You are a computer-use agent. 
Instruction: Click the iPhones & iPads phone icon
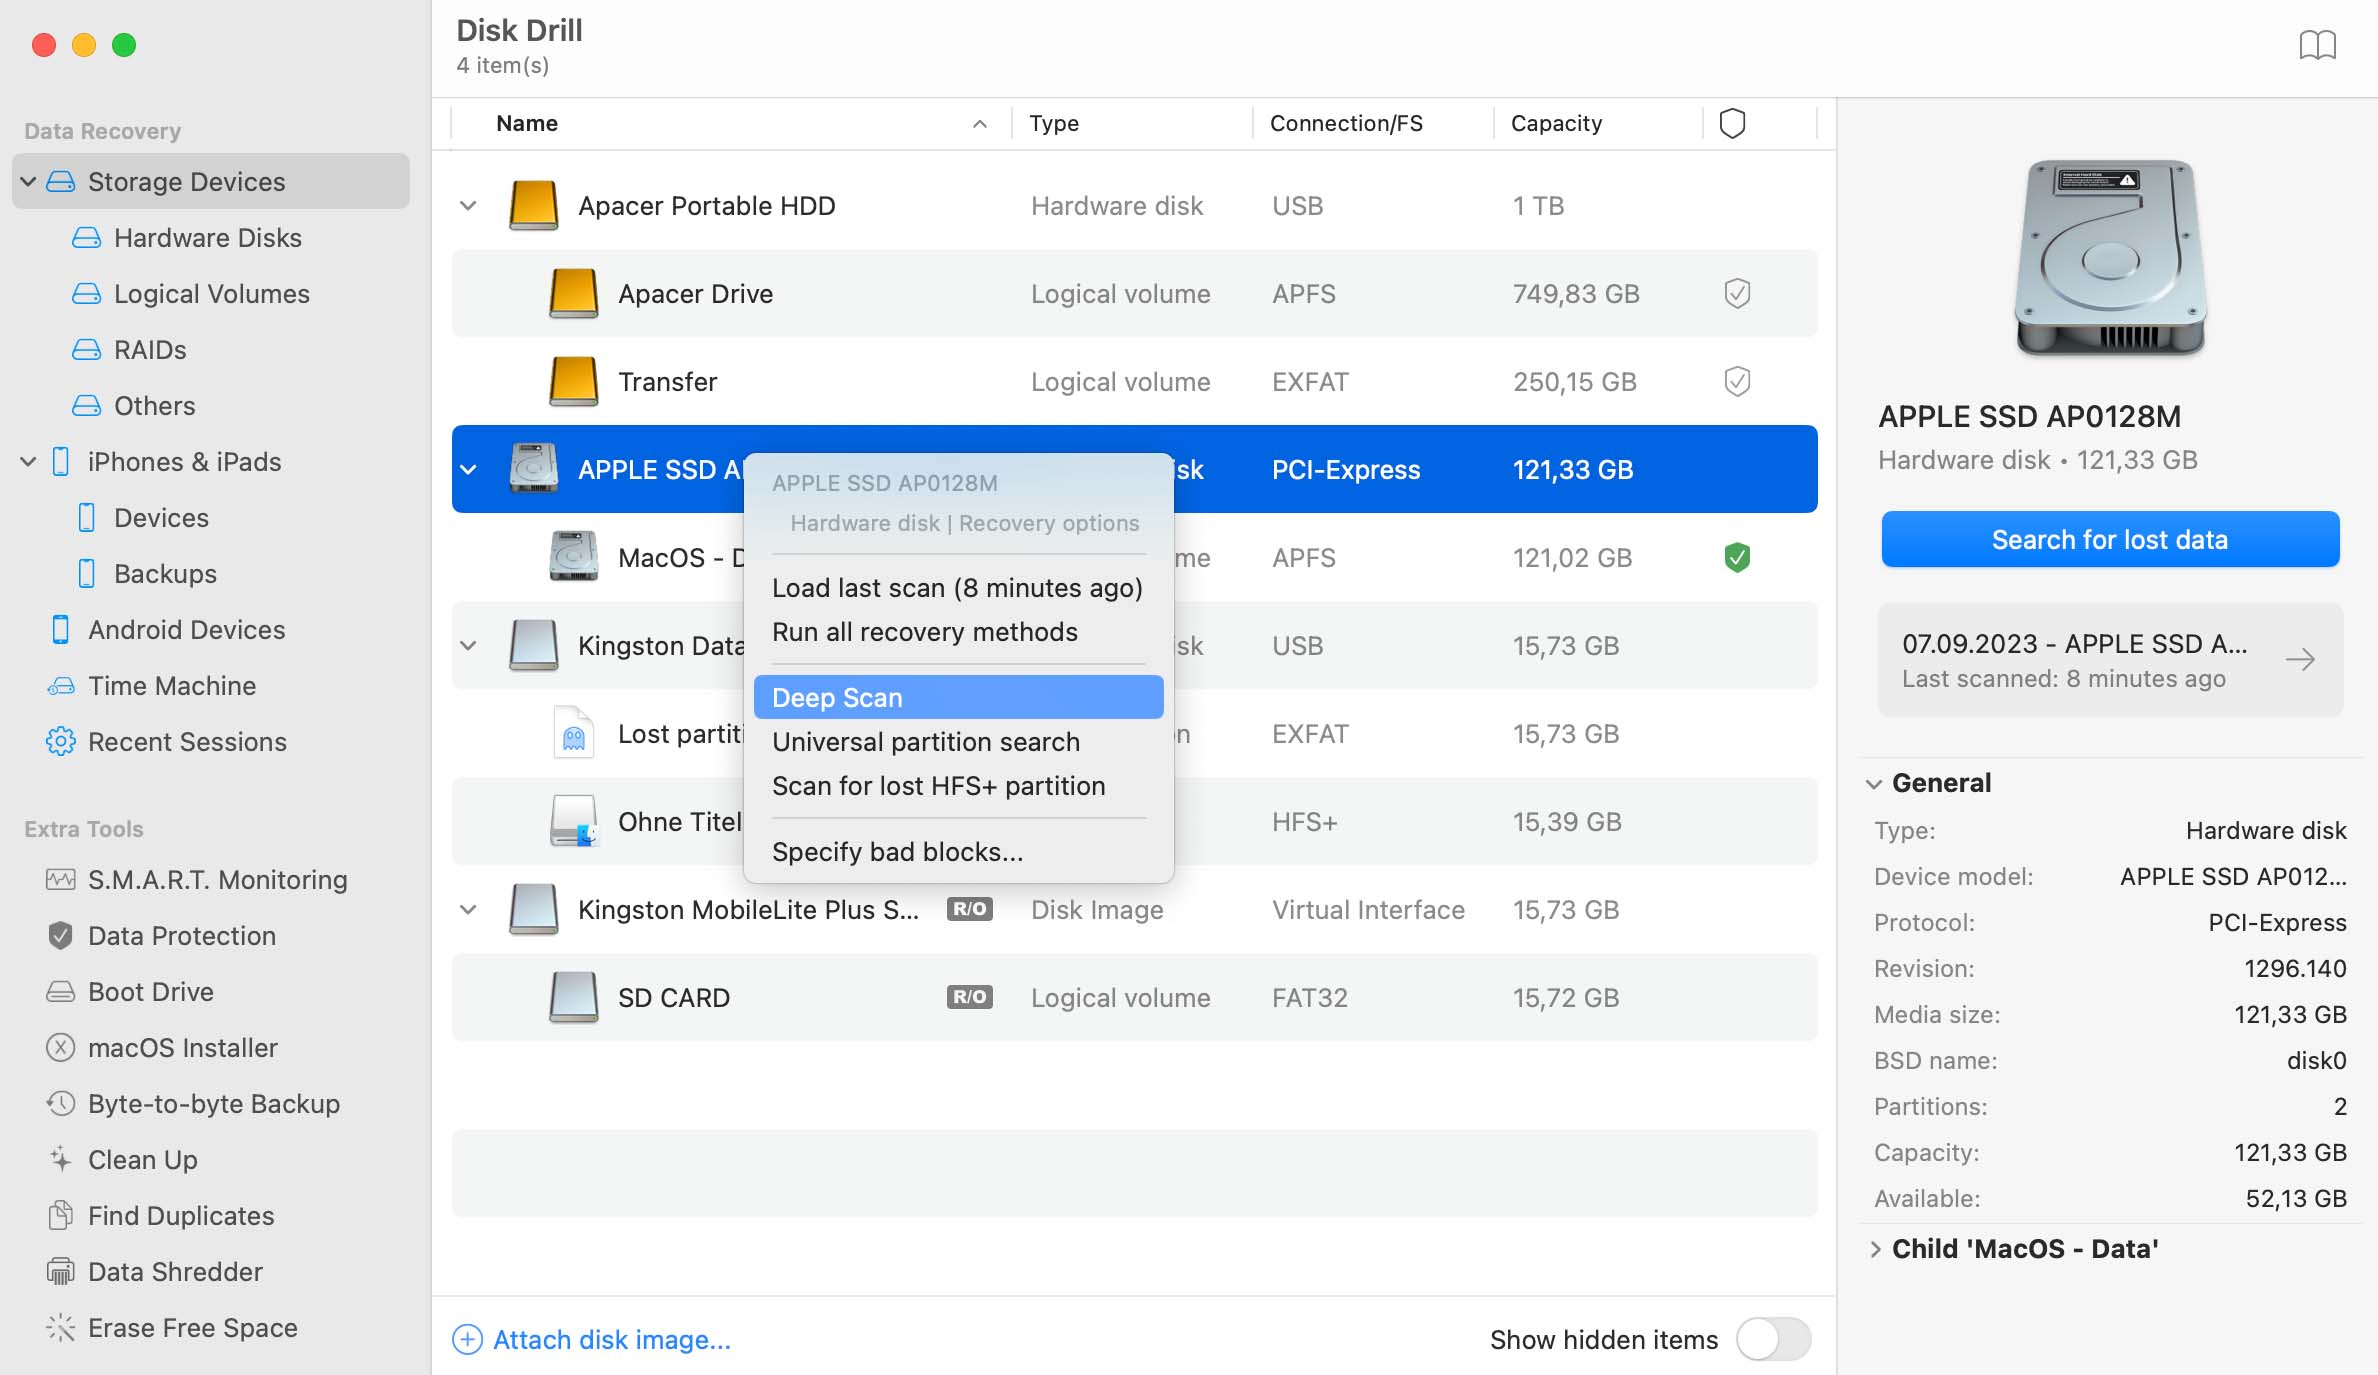point(61,461)
